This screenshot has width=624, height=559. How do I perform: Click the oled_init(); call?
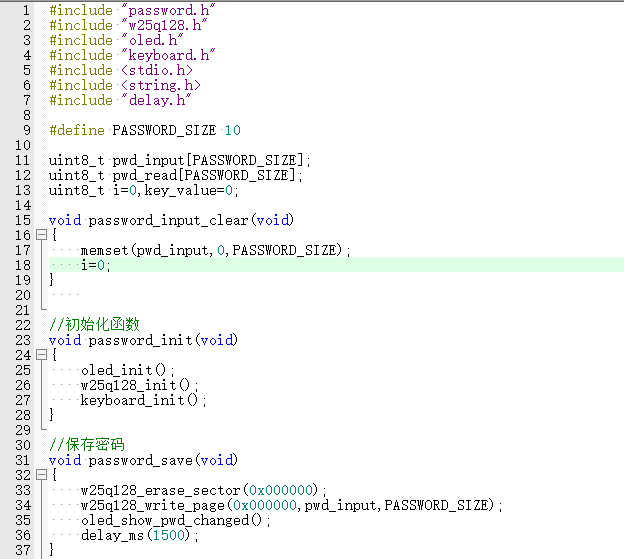coord(128,371)
